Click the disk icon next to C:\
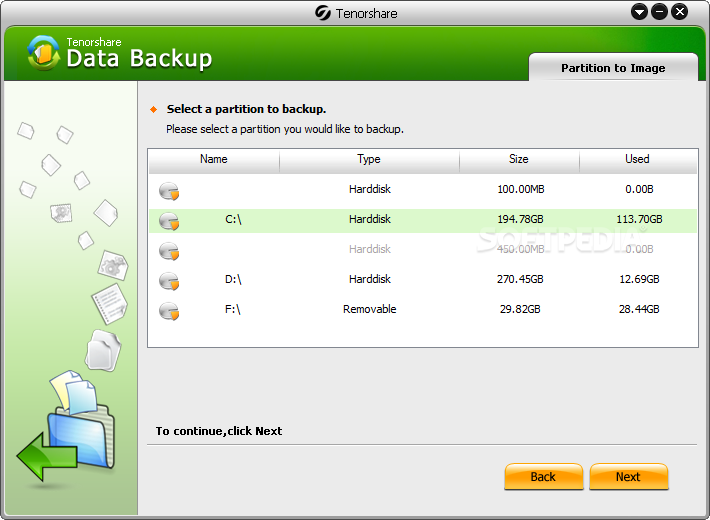This screenshot has height=520, width=710. pos(169,221)
